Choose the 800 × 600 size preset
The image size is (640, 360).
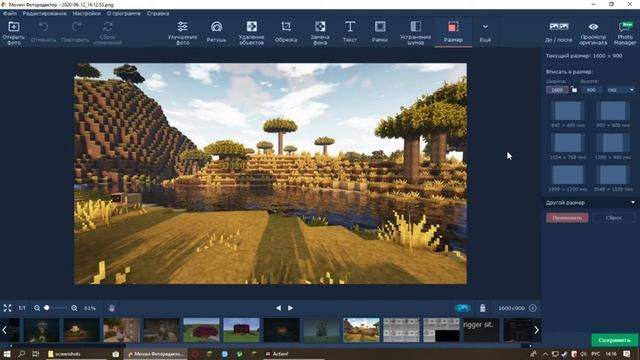[x=613, y=115]
